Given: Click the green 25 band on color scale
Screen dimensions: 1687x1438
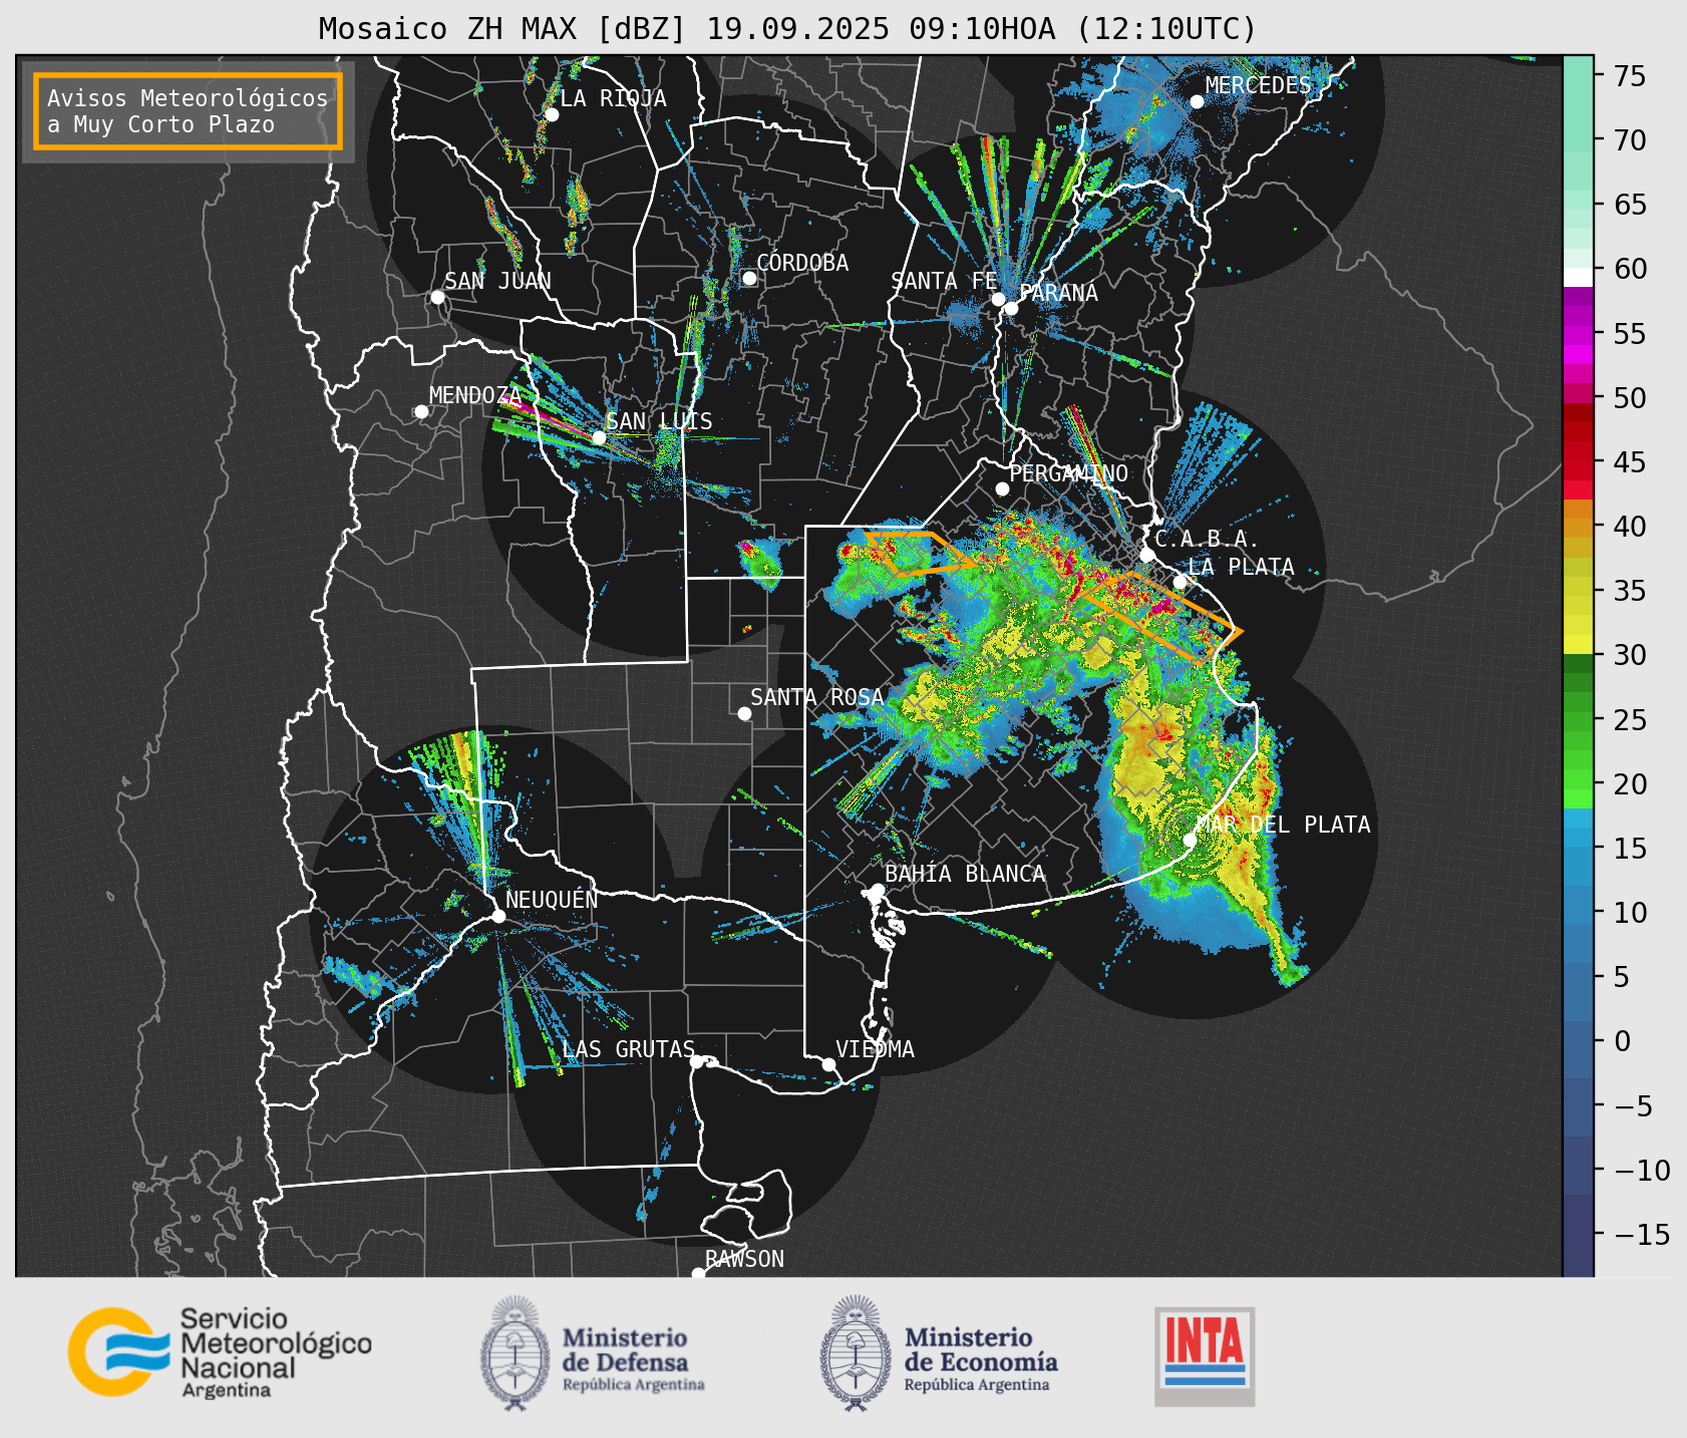Looking at the screenshot, I should [x=1578, y=720].
